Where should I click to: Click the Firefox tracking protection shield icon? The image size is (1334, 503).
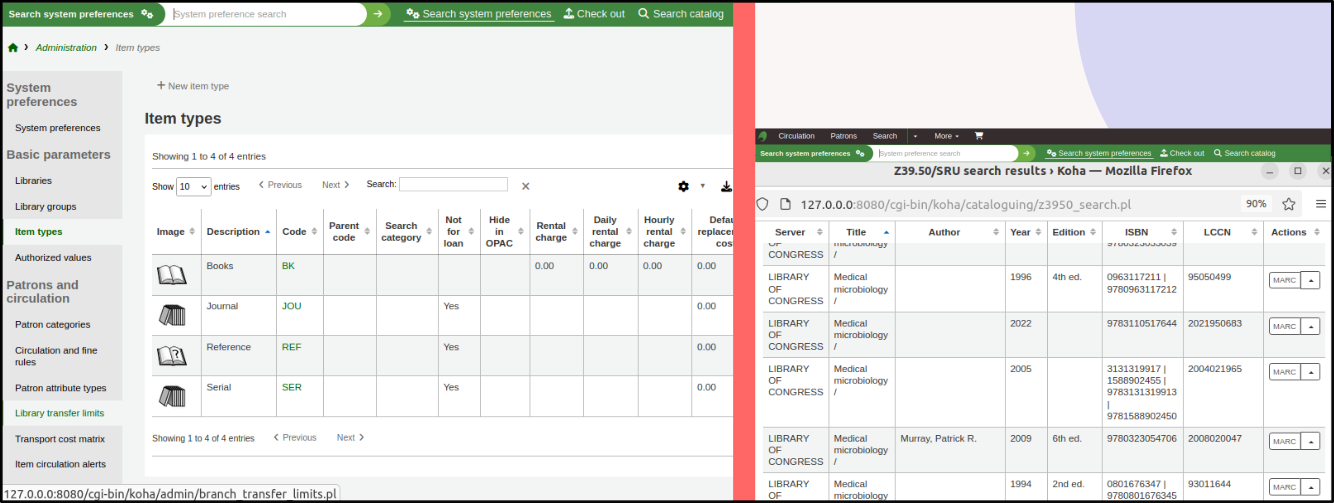point(762,204)
